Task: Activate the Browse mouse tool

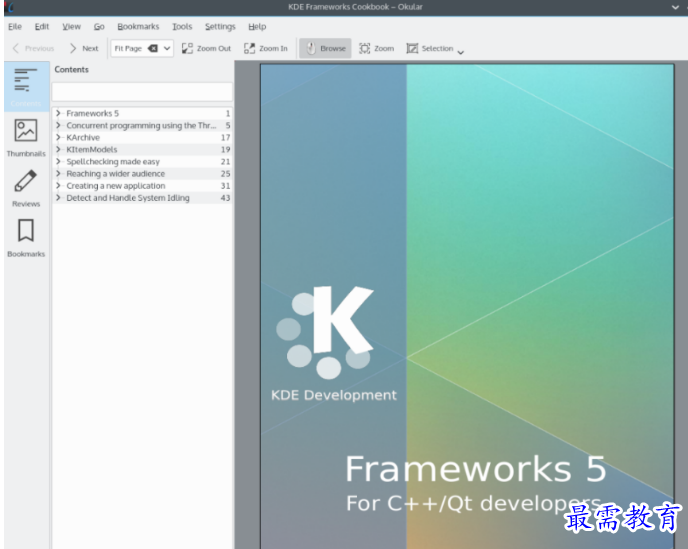Action: 325,48
